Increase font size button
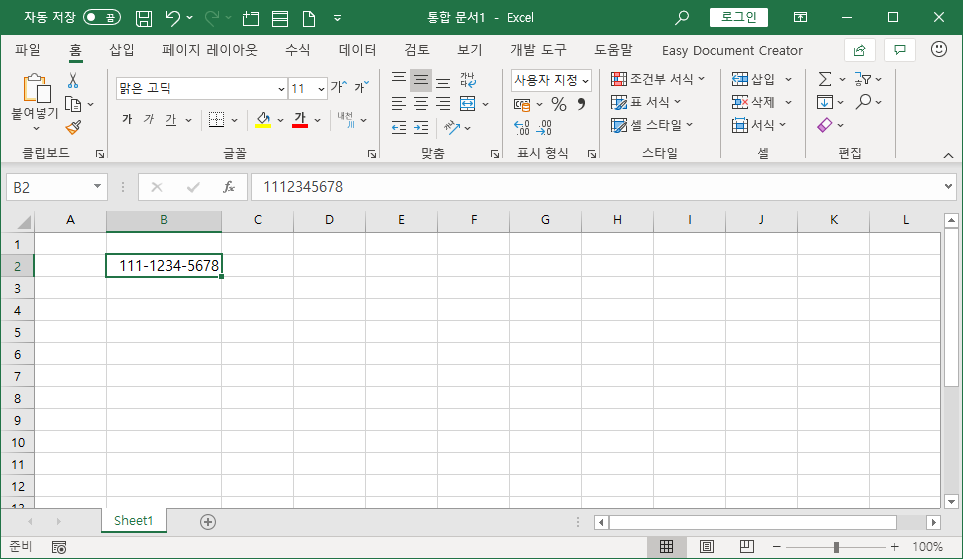The width and height of the screenshot is (963, 559). tap(339, 88)
